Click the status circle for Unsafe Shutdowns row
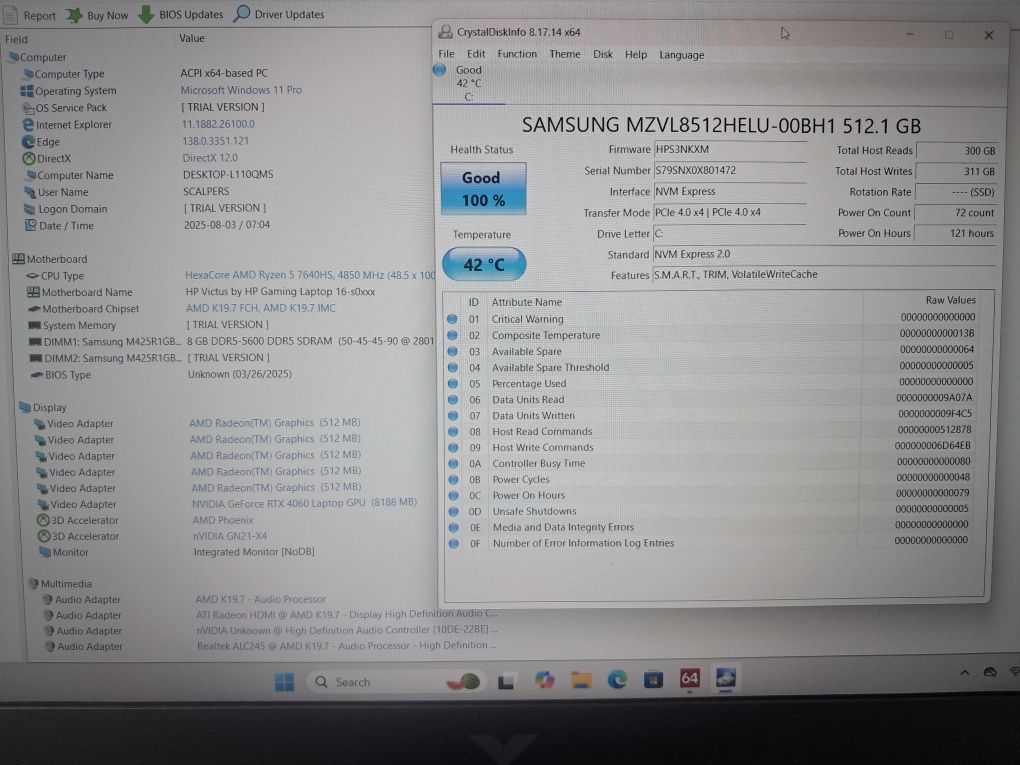Image resolution: width=1020 pixels, height=765 pixels. [453, 511]
